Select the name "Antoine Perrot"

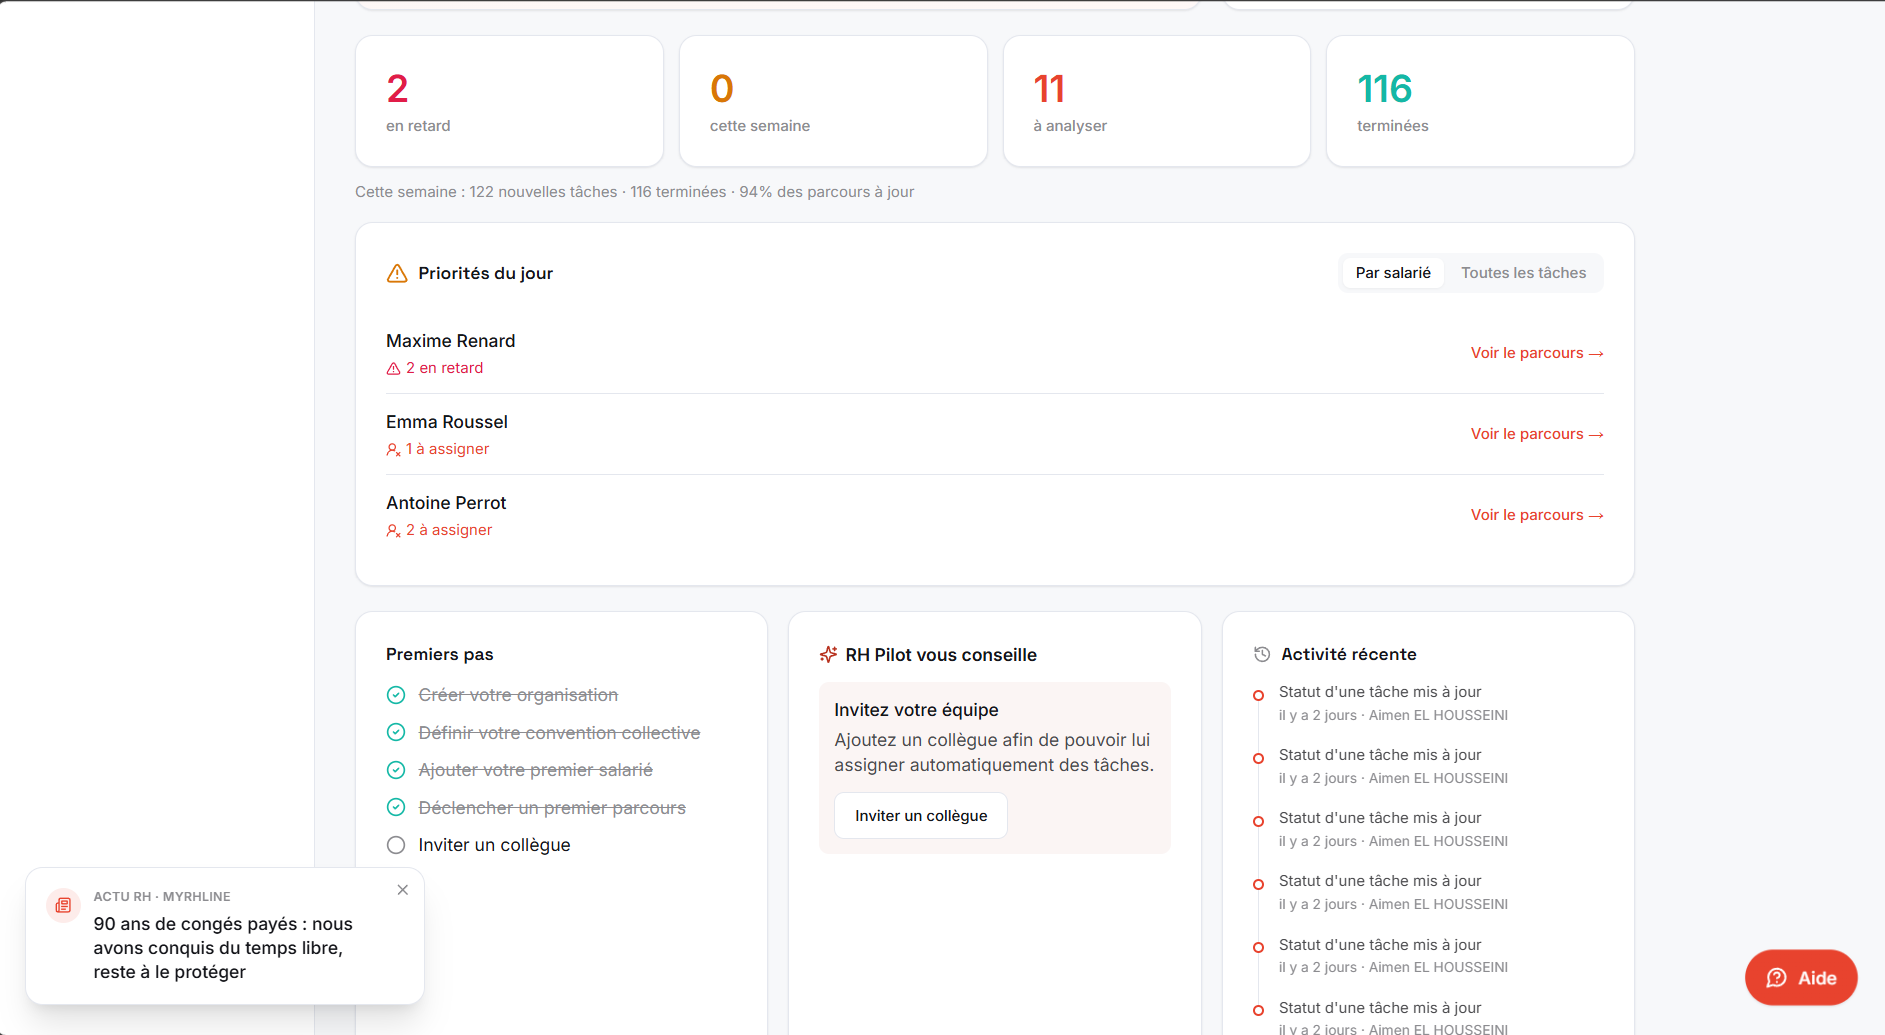pos(446,503)
